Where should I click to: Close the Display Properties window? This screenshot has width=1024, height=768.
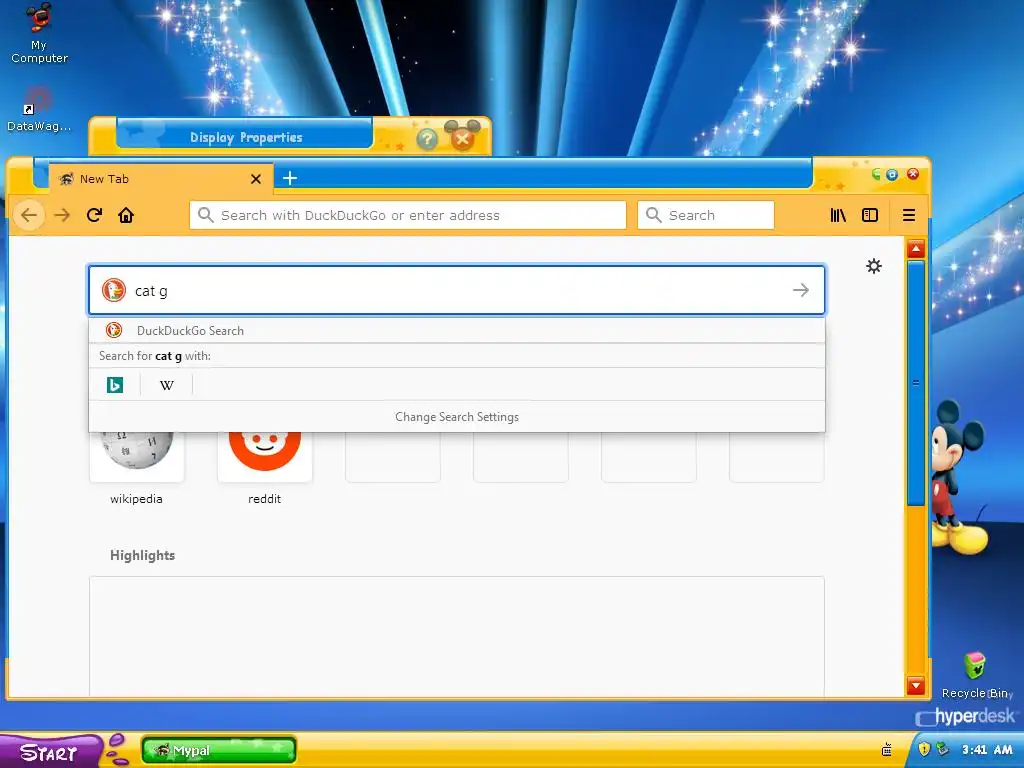(x=462, y=138)
